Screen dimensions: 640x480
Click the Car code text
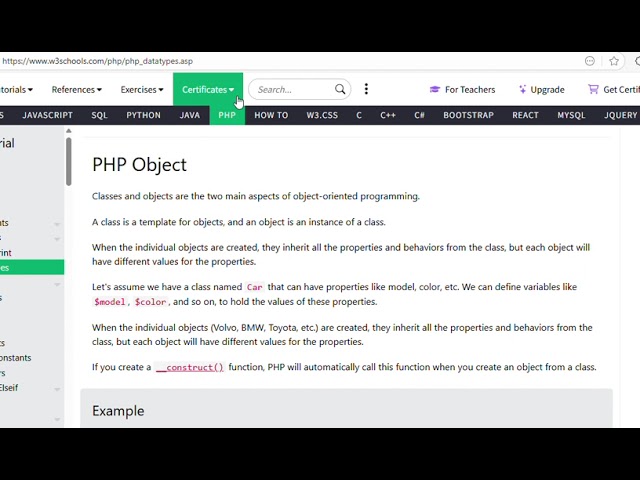tap(254, 287)
